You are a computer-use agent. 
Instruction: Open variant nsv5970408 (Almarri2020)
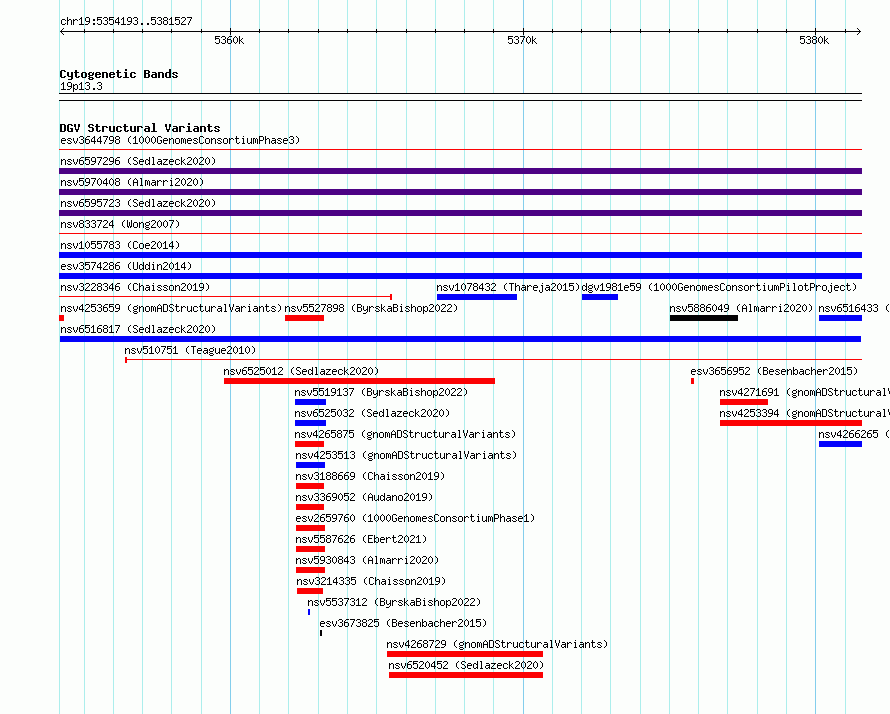pos(132,182)
